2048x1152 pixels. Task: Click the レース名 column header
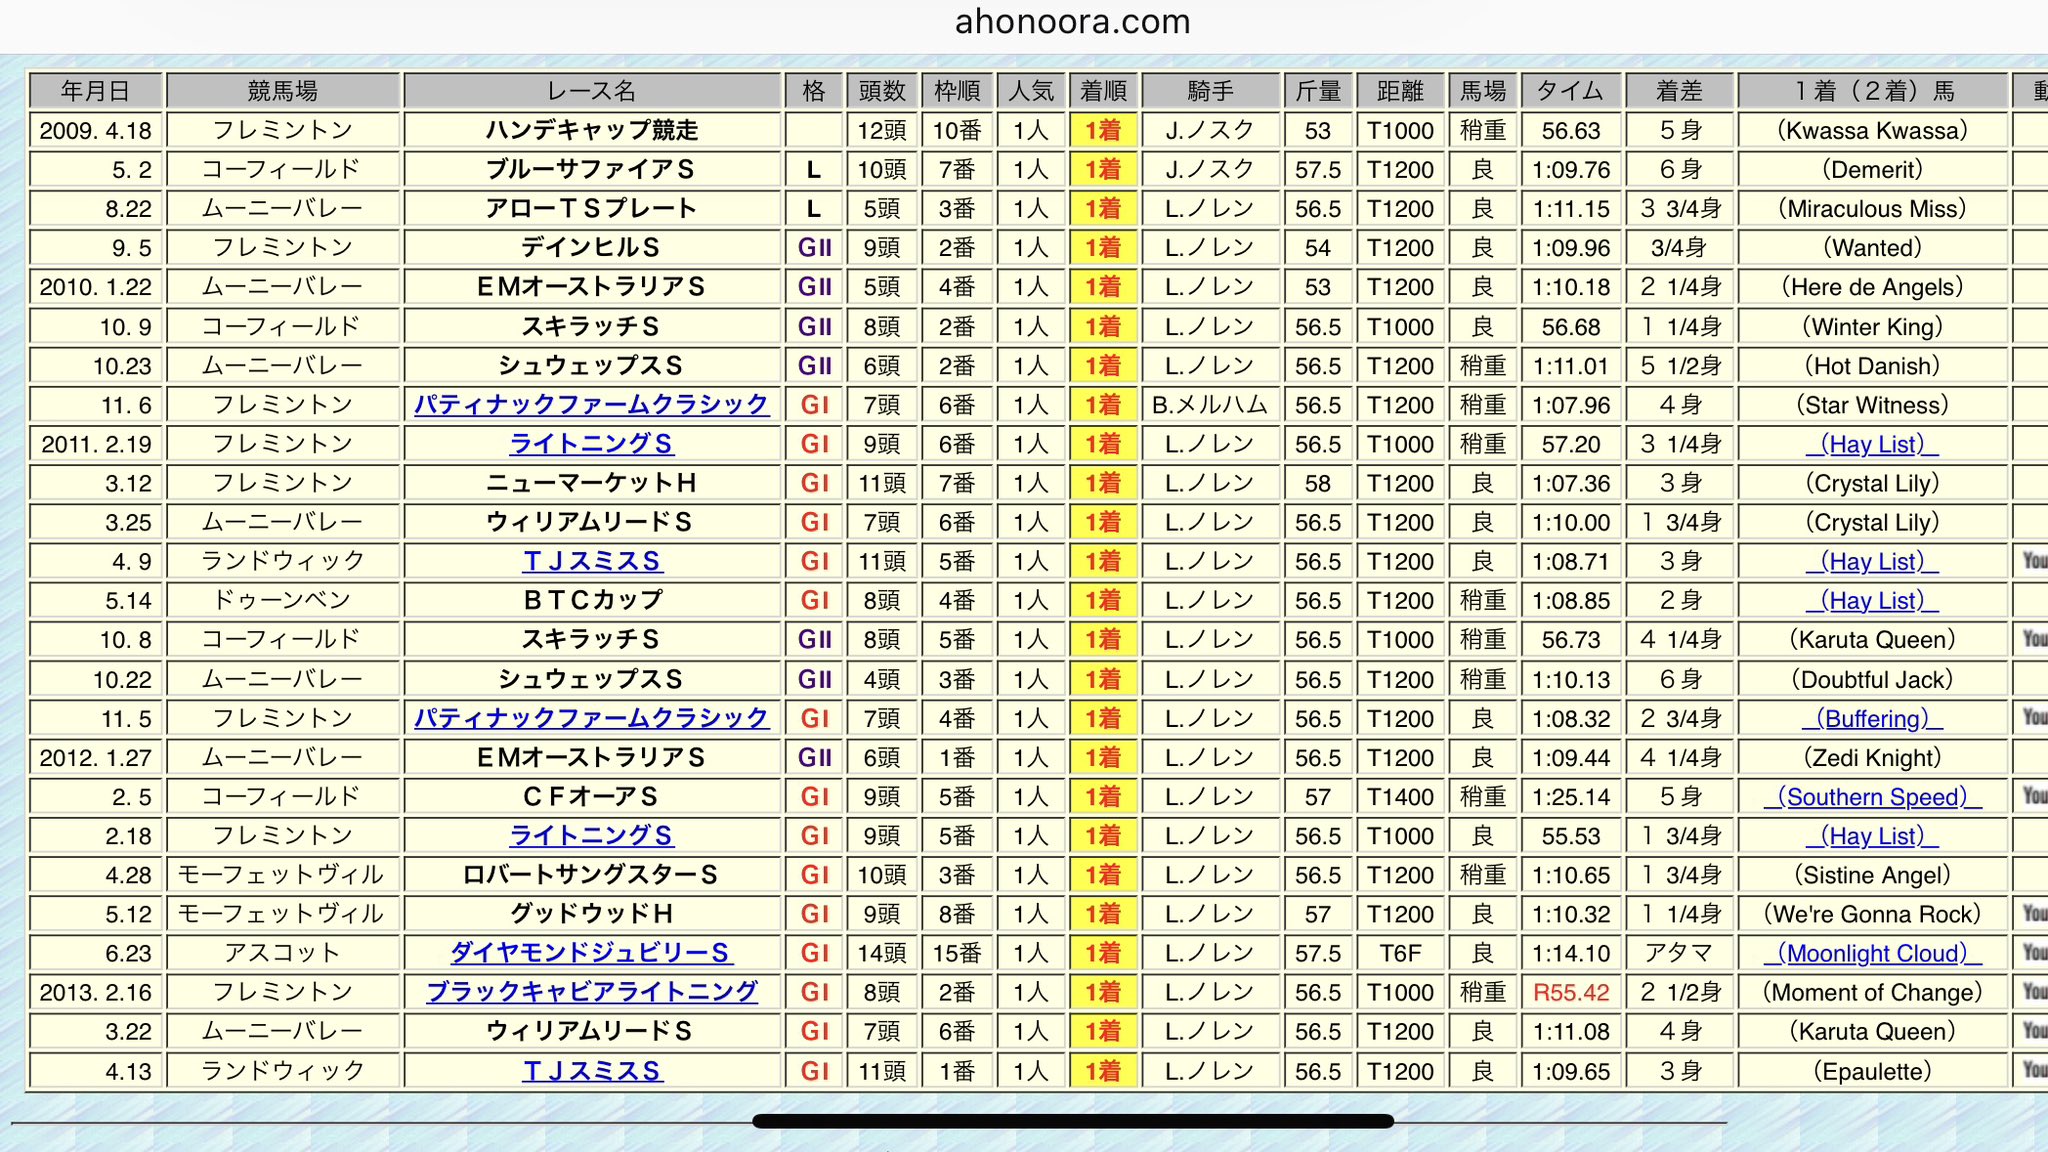click(591, 91)
